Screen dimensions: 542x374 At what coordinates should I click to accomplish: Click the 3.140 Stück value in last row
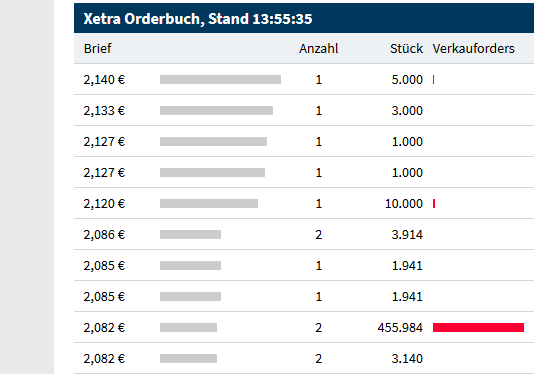[x=407, y=358]
